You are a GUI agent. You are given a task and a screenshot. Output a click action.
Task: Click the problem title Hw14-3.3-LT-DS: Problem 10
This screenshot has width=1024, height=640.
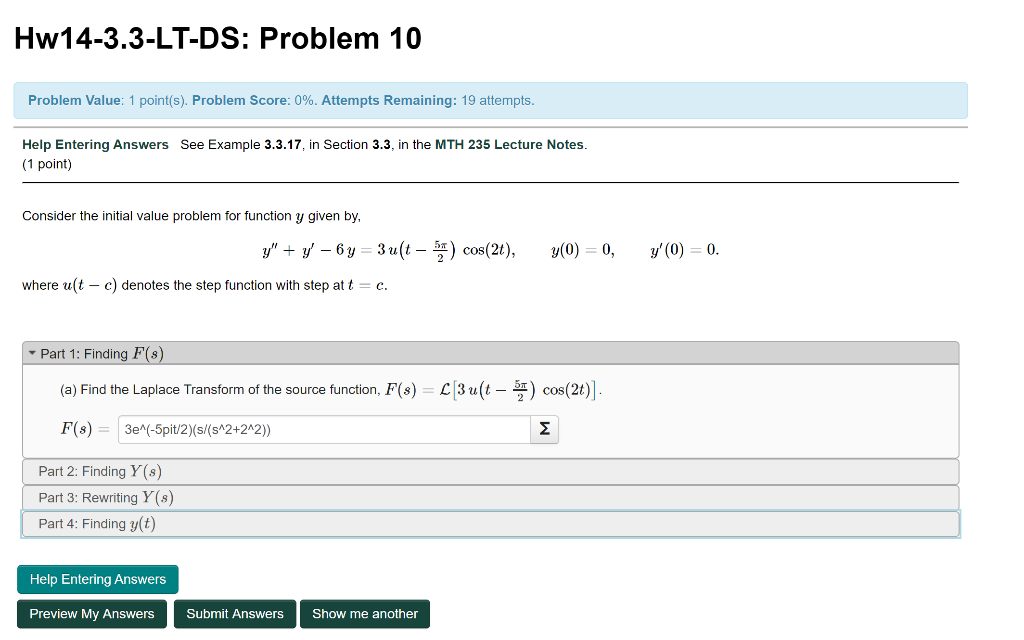[x=218, y=37]
